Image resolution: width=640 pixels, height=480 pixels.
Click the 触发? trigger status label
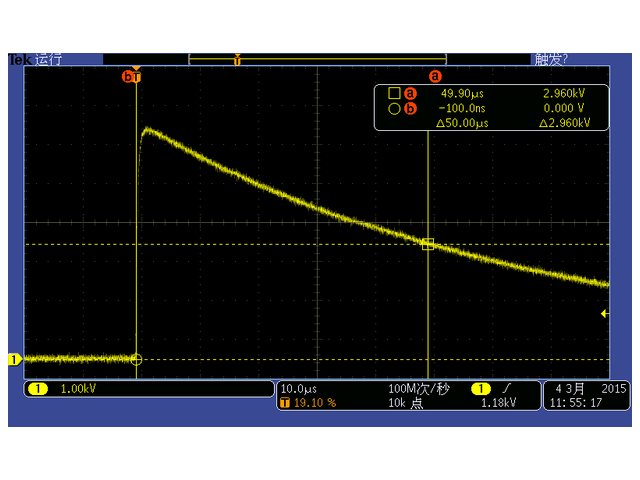click(551, 60)
